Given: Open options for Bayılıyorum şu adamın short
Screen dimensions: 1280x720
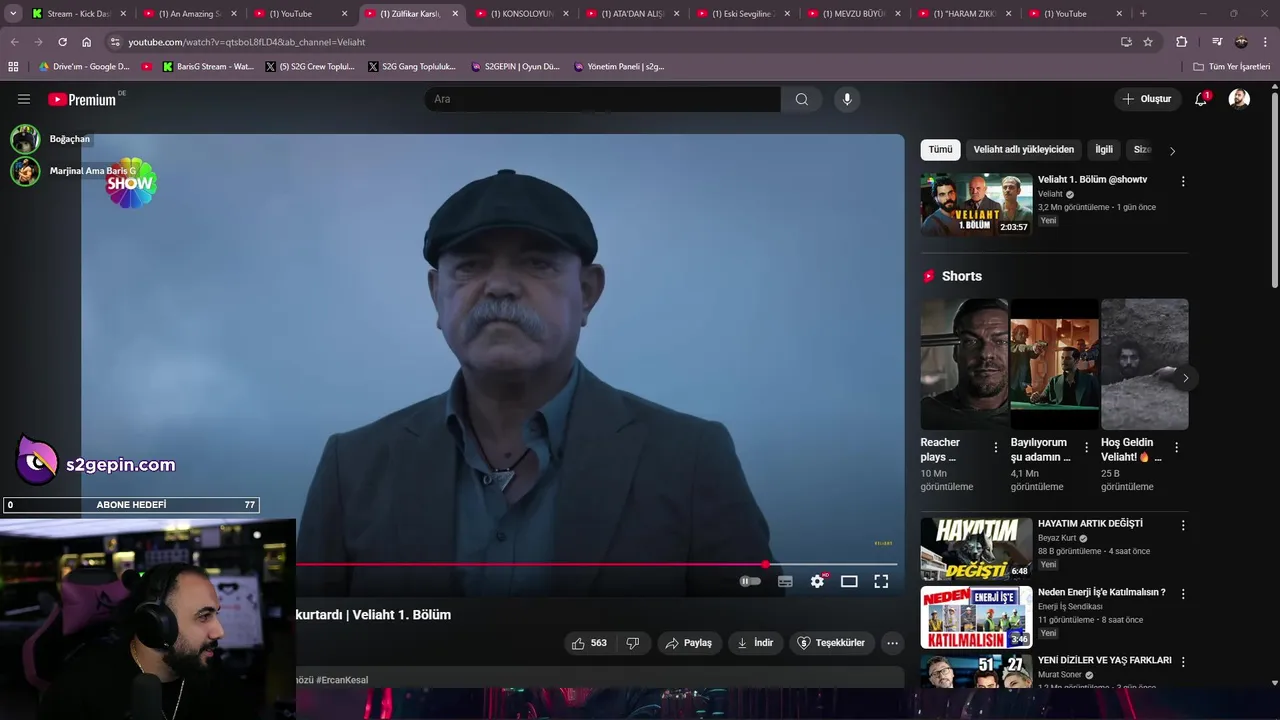Looking at the screenshot, I should [1086, 448].
